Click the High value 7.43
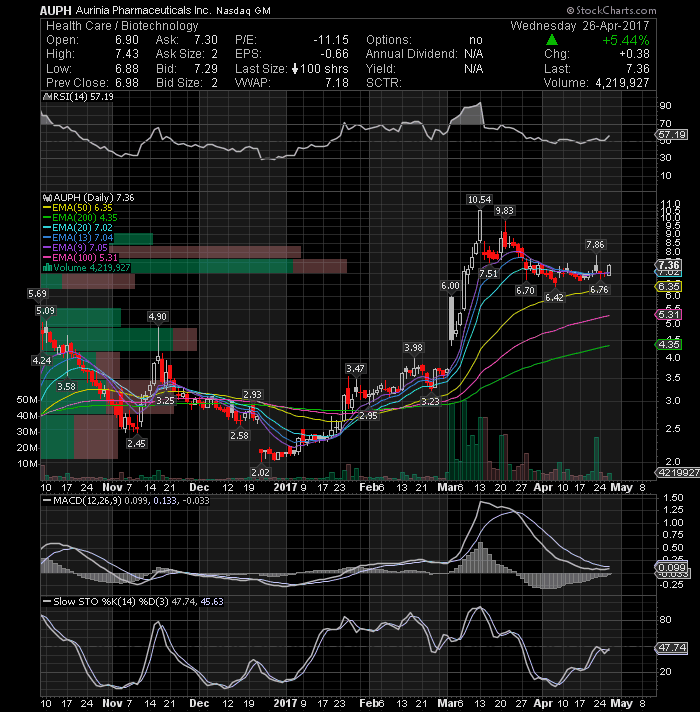Screen dimensions: 700x712 (127, 54)
